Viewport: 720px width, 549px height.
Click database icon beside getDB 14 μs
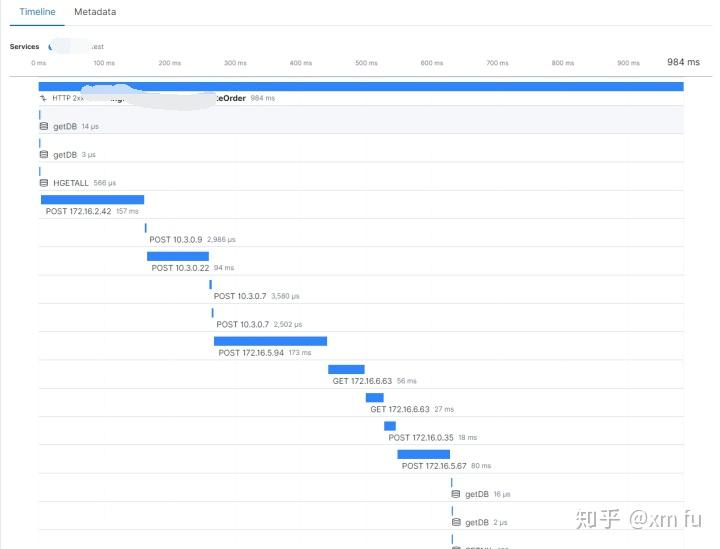[43, 127]
